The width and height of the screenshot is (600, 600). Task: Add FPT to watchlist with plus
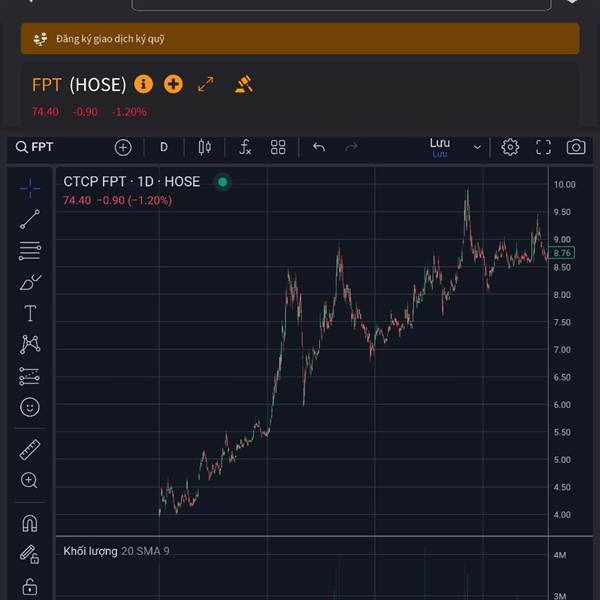pyautogui.click(x=173, y=84)
